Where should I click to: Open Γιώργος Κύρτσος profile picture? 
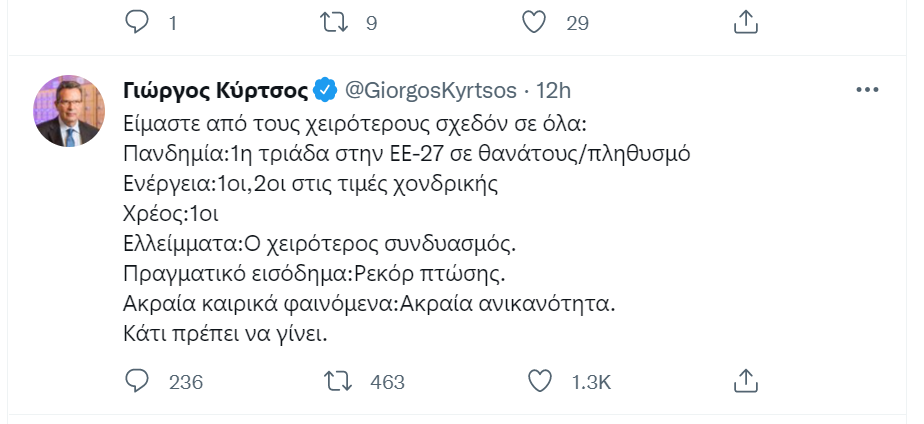click(70, 110)
